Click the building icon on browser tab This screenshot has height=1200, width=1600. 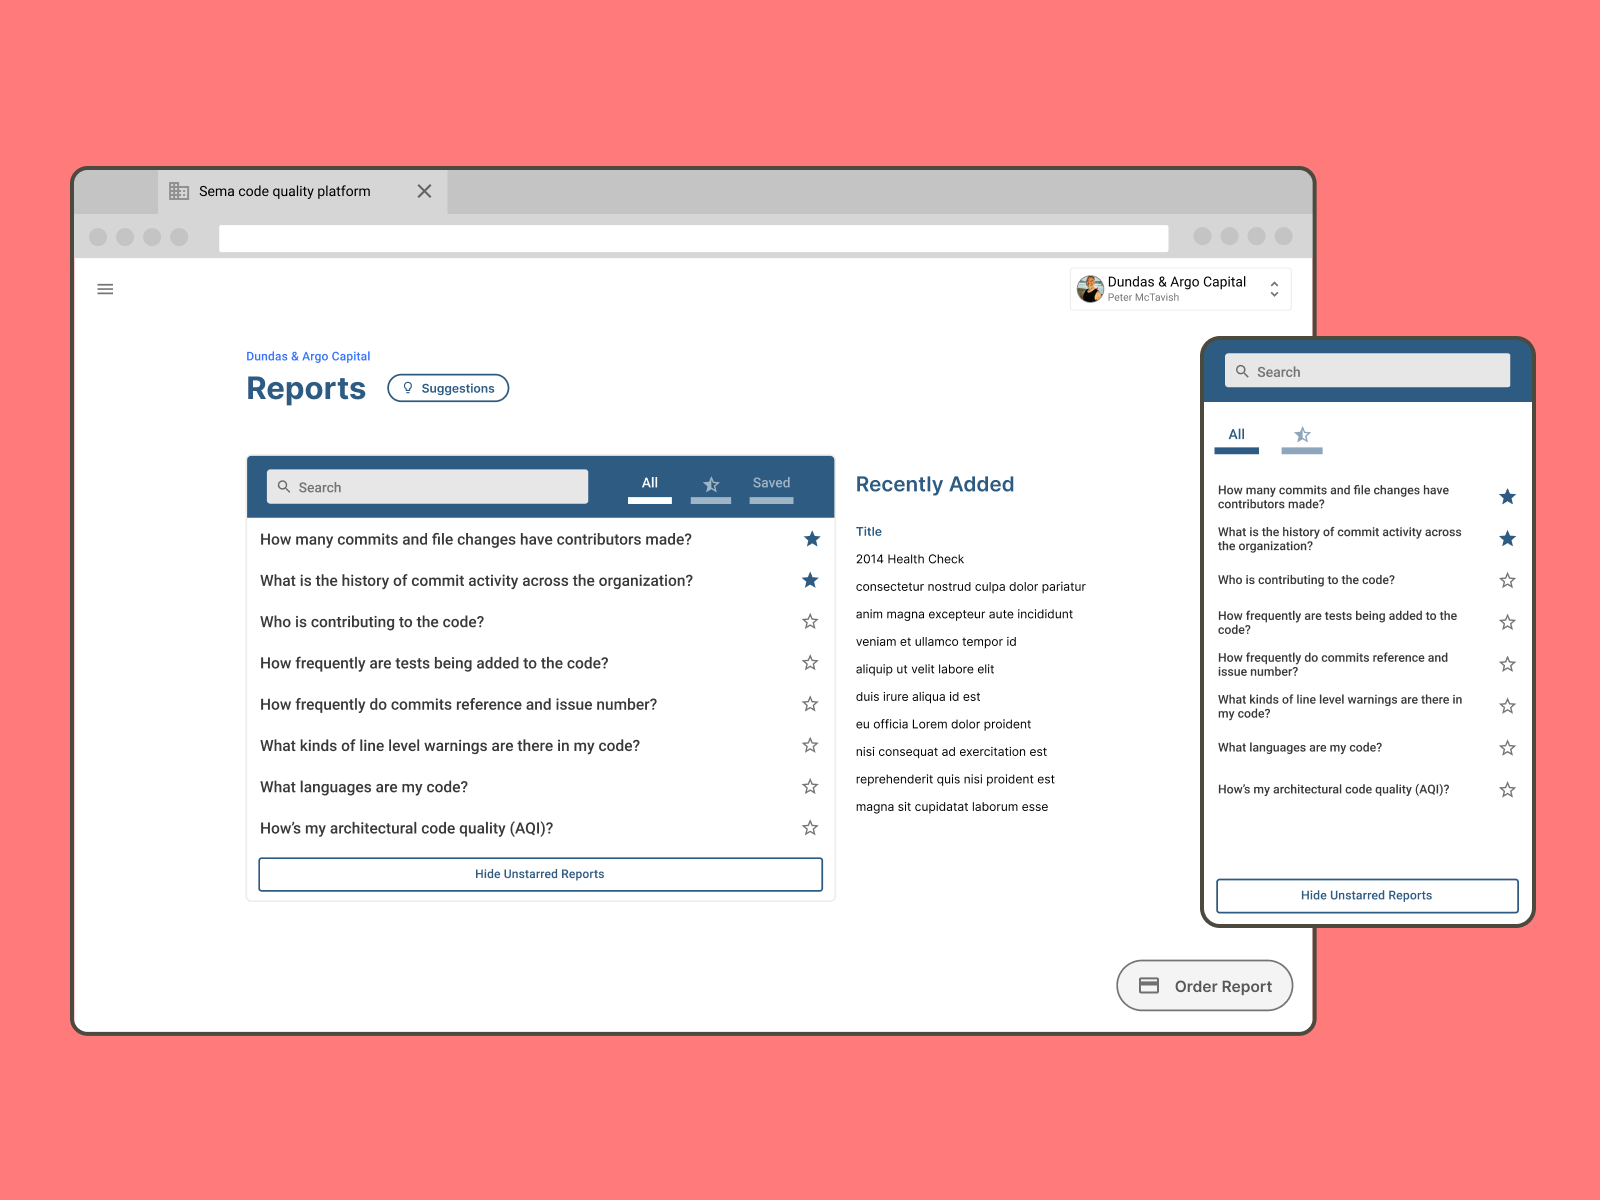click(x=179, y=191)
